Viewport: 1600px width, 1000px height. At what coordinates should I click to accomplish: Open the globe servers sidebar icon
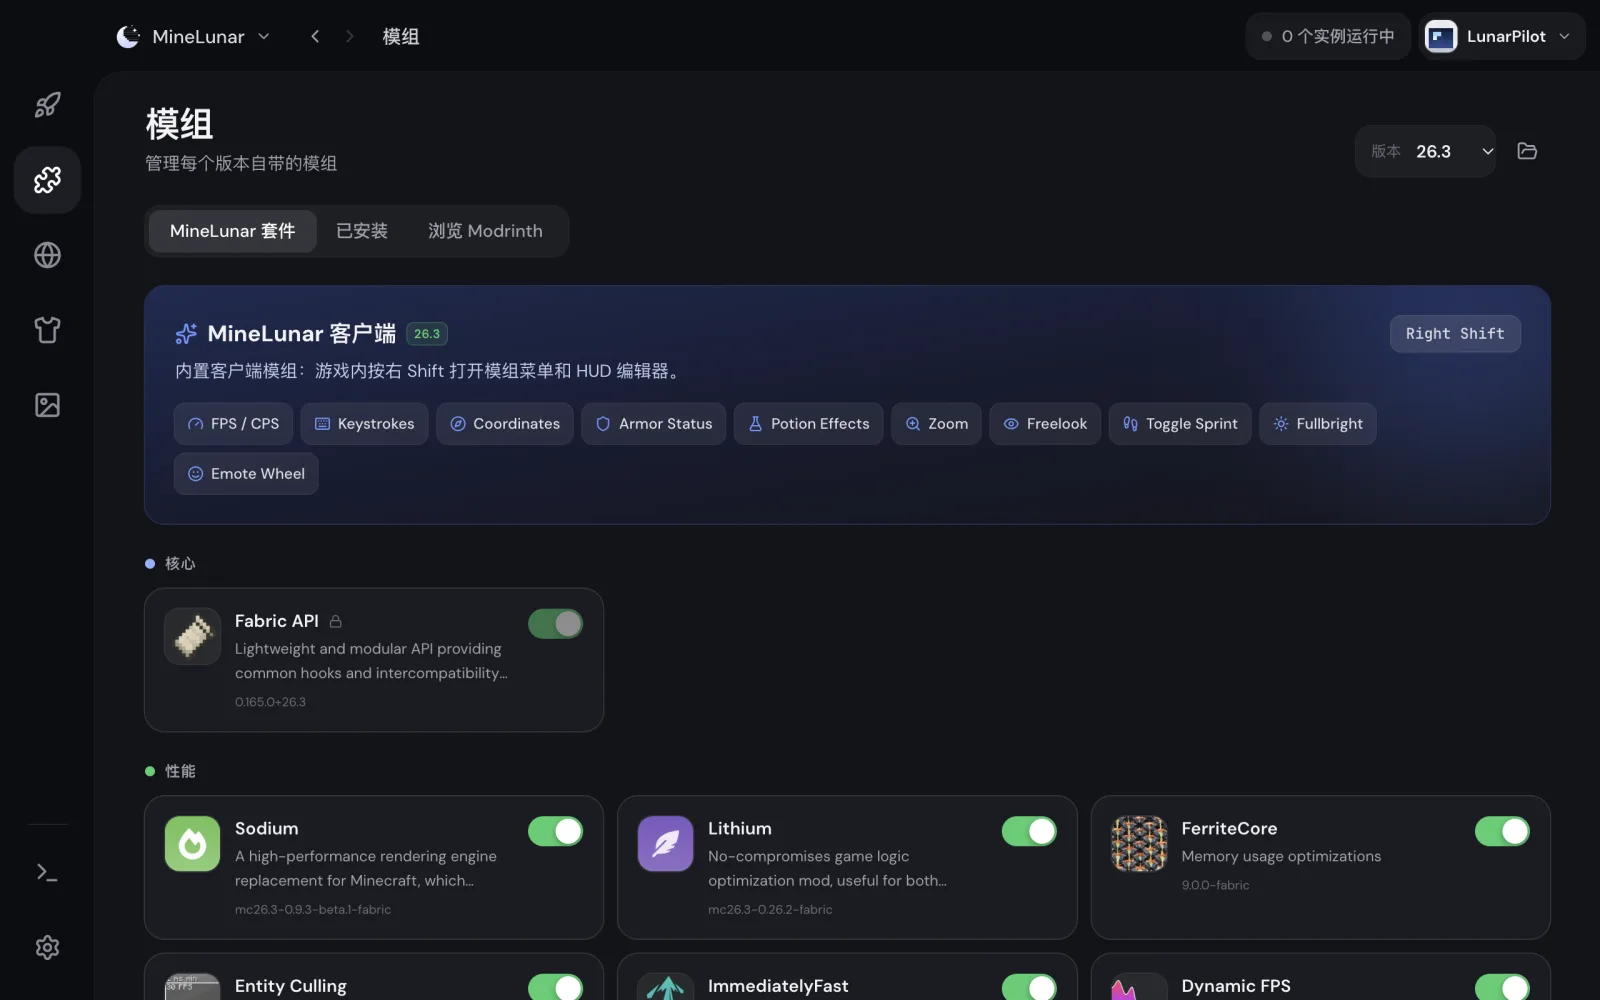[x=47, y=255]
